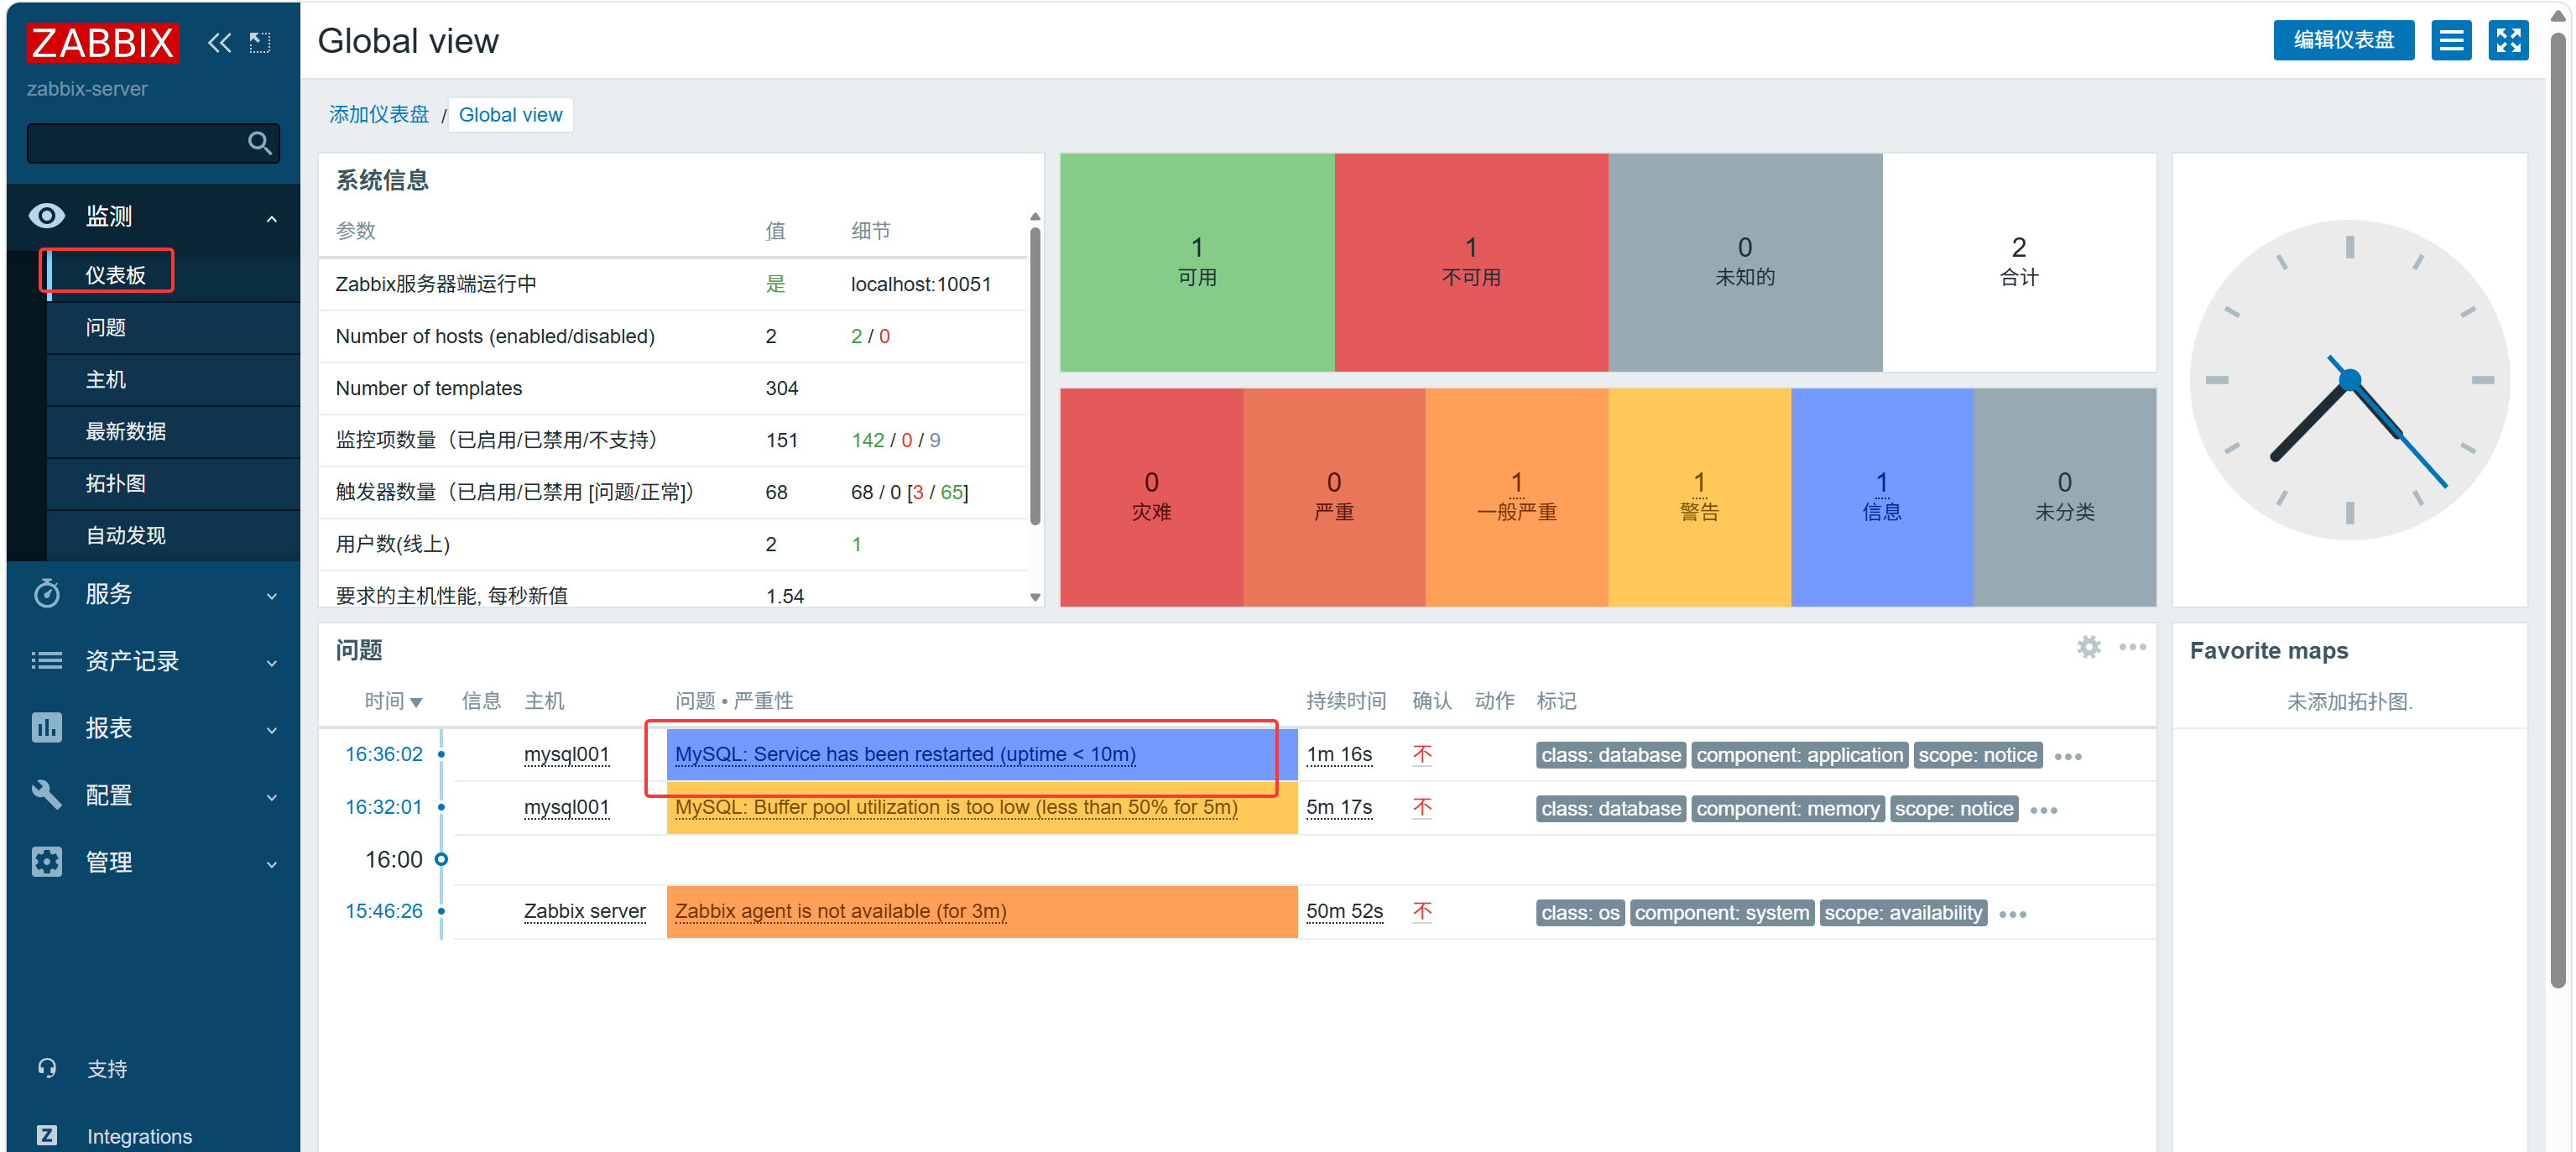
Task: Click the Zabbix server host link
Action: [585, 911]
